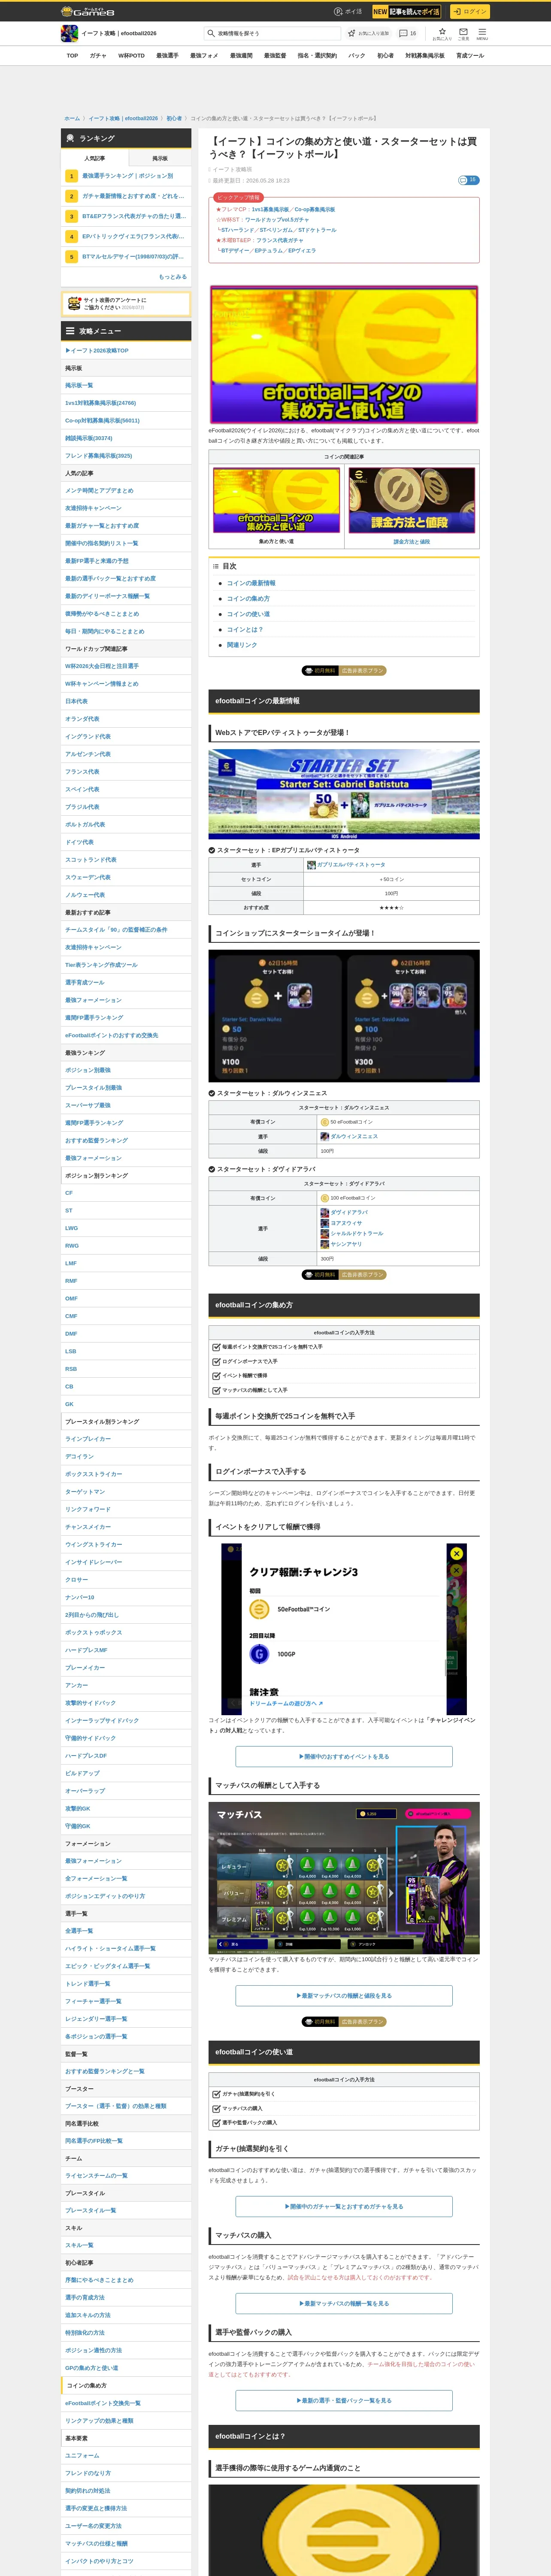This screenshot has width=551, height=2576.
Task: Click the 記事を読んでポイ活 banner button
Action: click(x=407, y=12)
